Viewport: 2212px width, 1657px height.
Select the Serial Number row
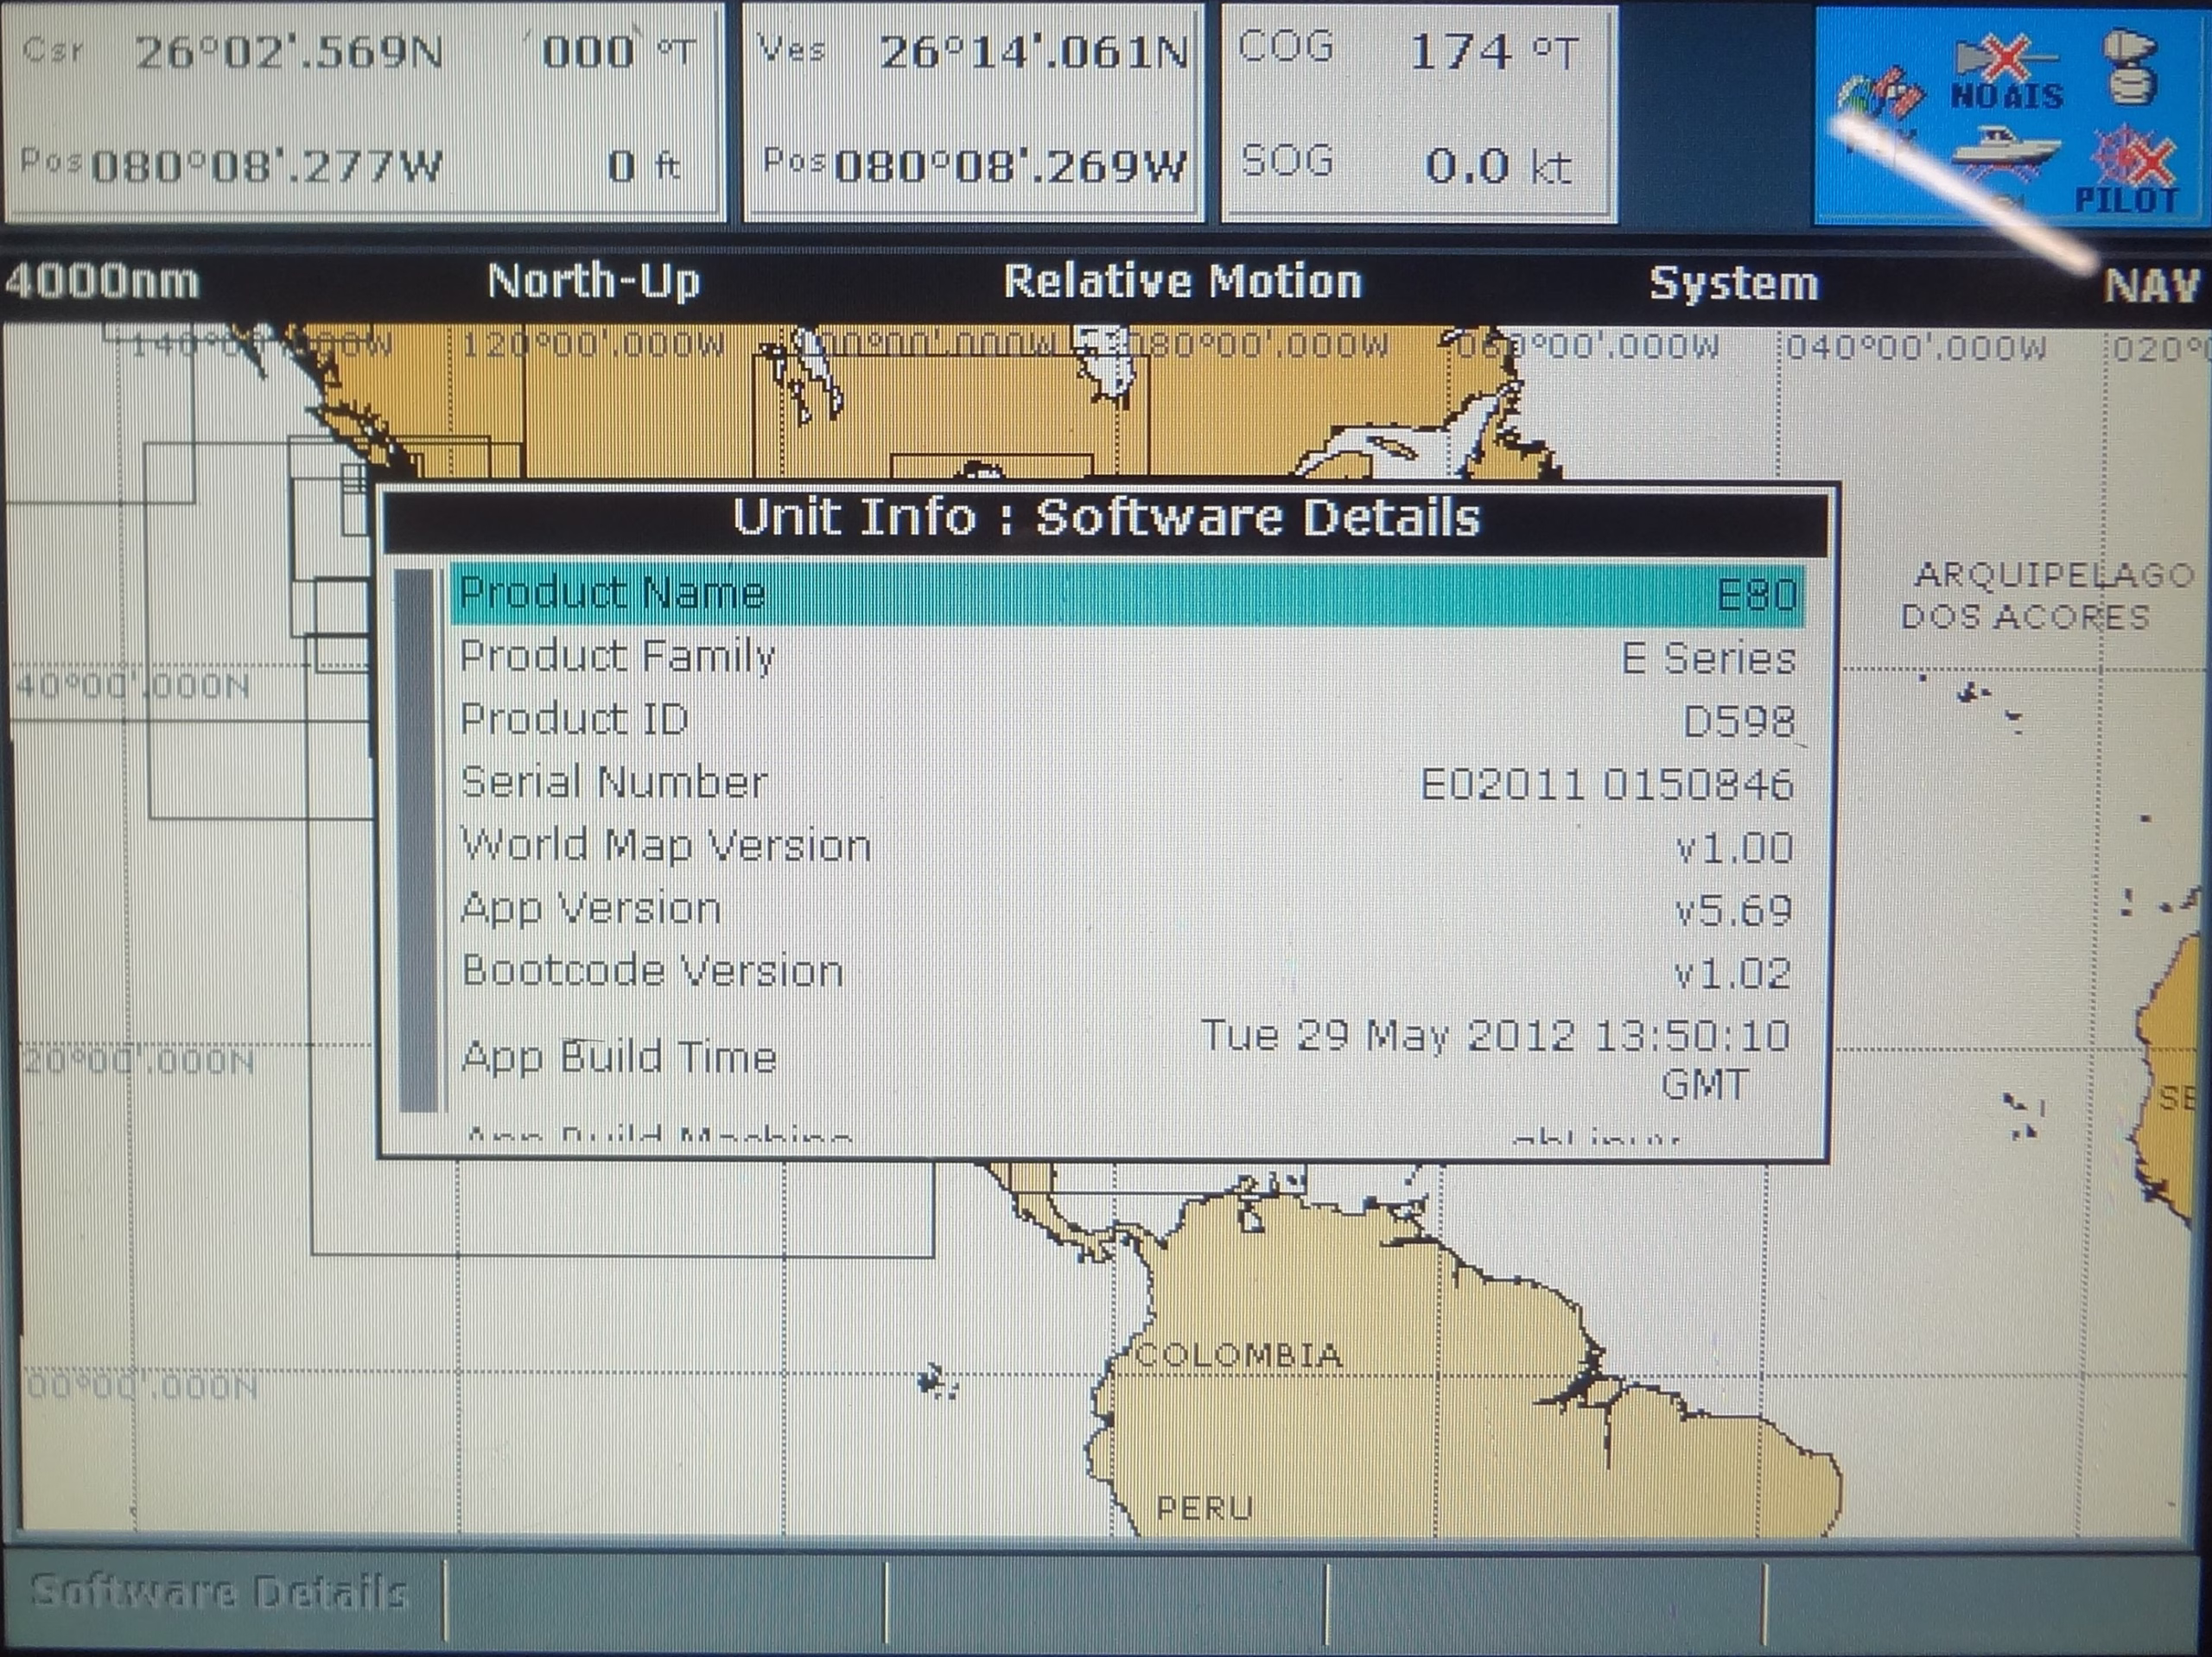(x=1127, y=783)
